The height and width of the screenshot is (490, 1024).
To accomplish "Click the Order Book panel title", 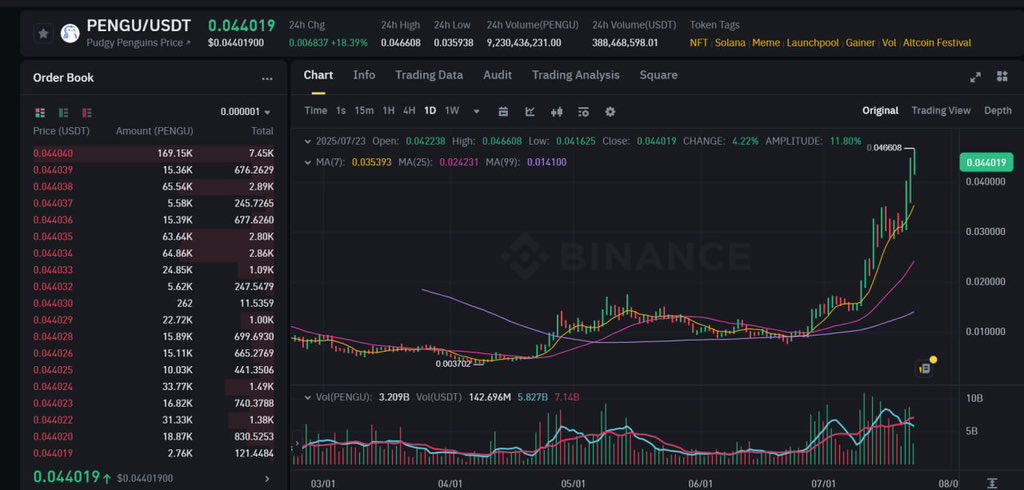I will (x=63, y=78).
